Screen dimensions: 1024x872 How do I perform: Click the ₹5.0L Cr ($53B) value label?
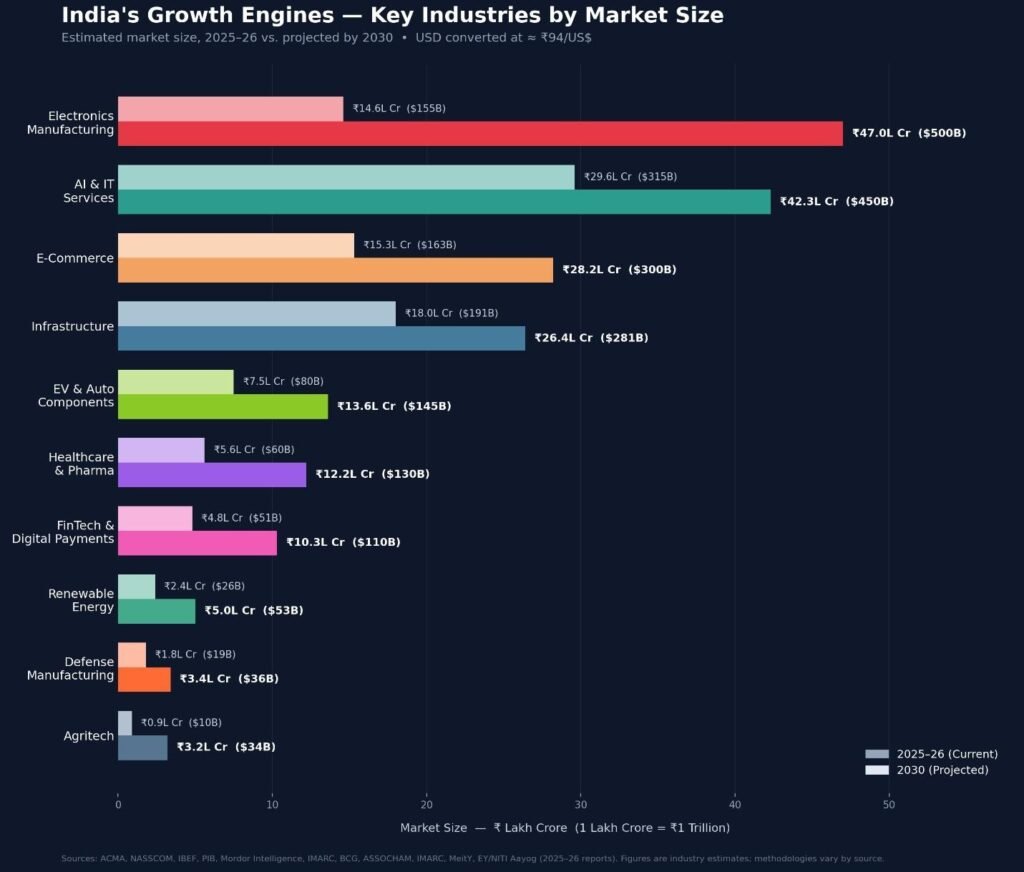[253, 611]
